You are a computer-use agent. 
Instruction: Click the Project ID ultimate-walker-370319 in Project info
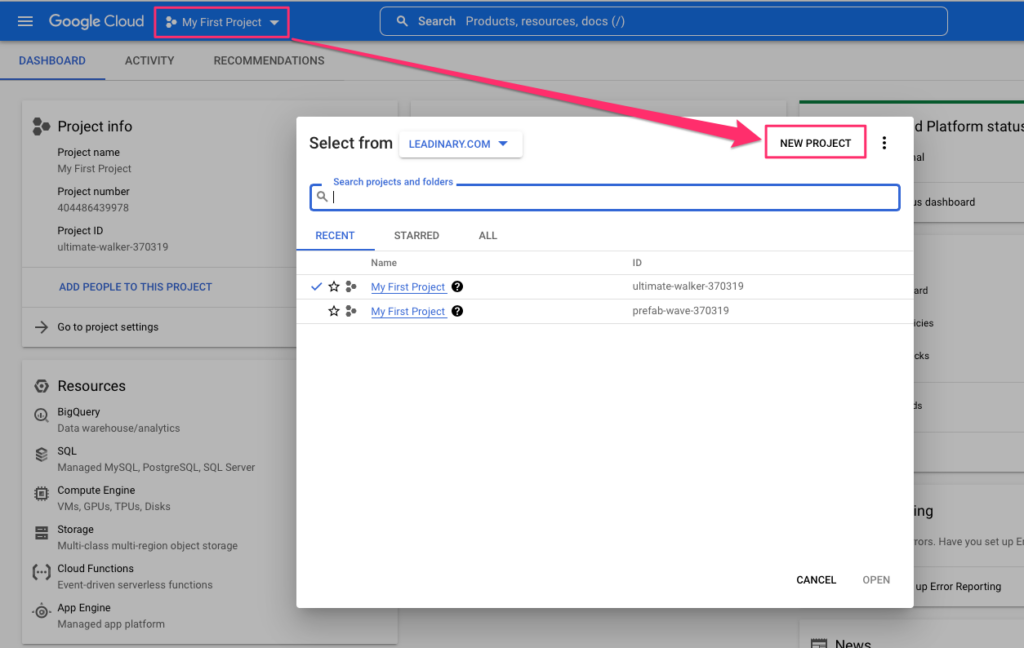click(x=112, y=248)
